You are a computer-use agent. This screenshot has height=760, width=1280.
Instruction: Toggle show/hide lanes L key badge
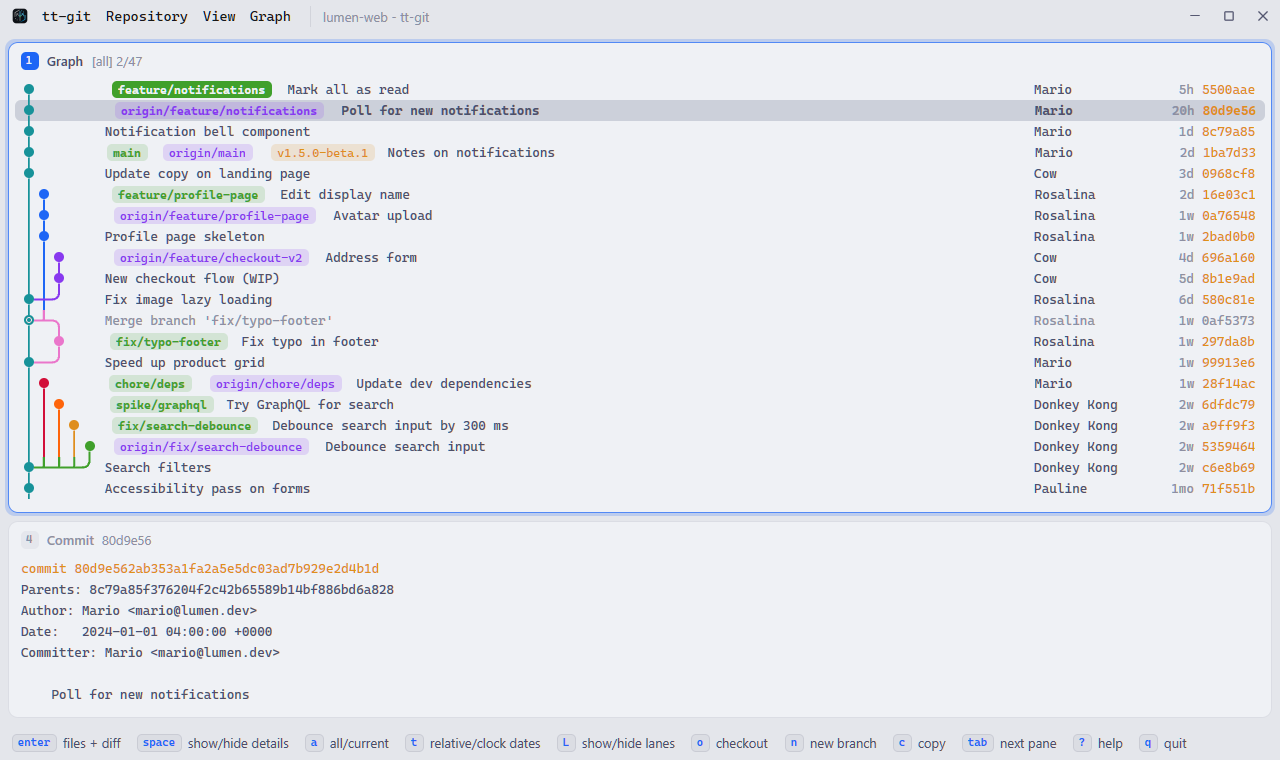(566, 743)
